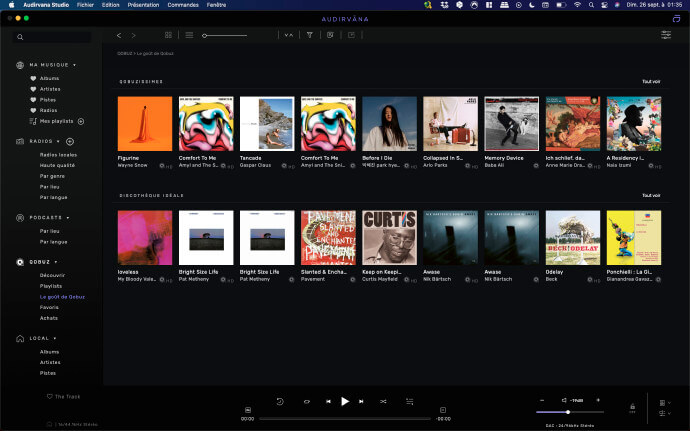Open the Keep on Keepi... Curtis Mayfield album
The height and width of the screenshot is (431, 690).
(389, 238)
